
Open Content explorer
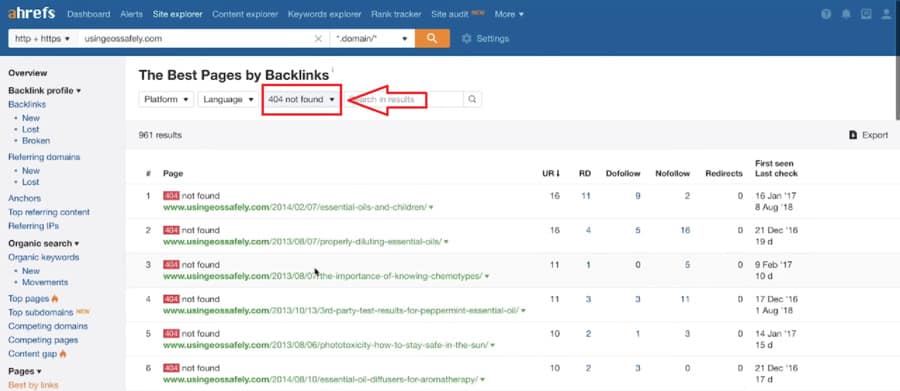pyautogui.click(x=245, y=14)
